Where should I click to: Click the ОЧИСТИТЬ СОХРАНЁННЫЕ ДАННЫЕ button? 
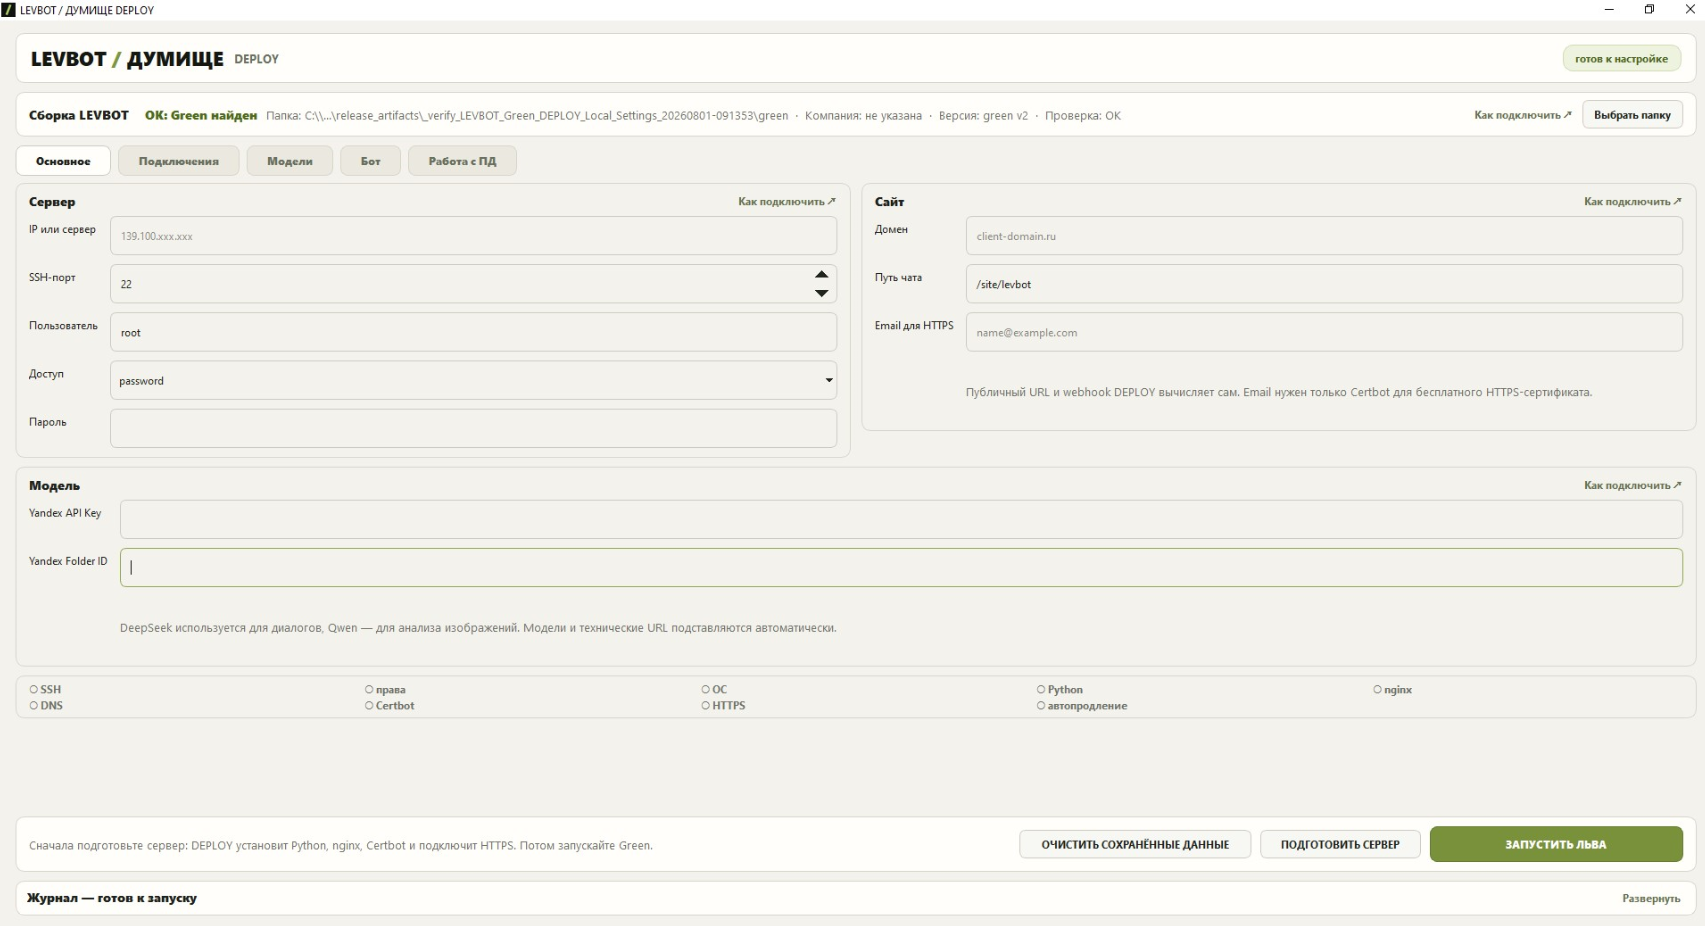point(1135,845)
